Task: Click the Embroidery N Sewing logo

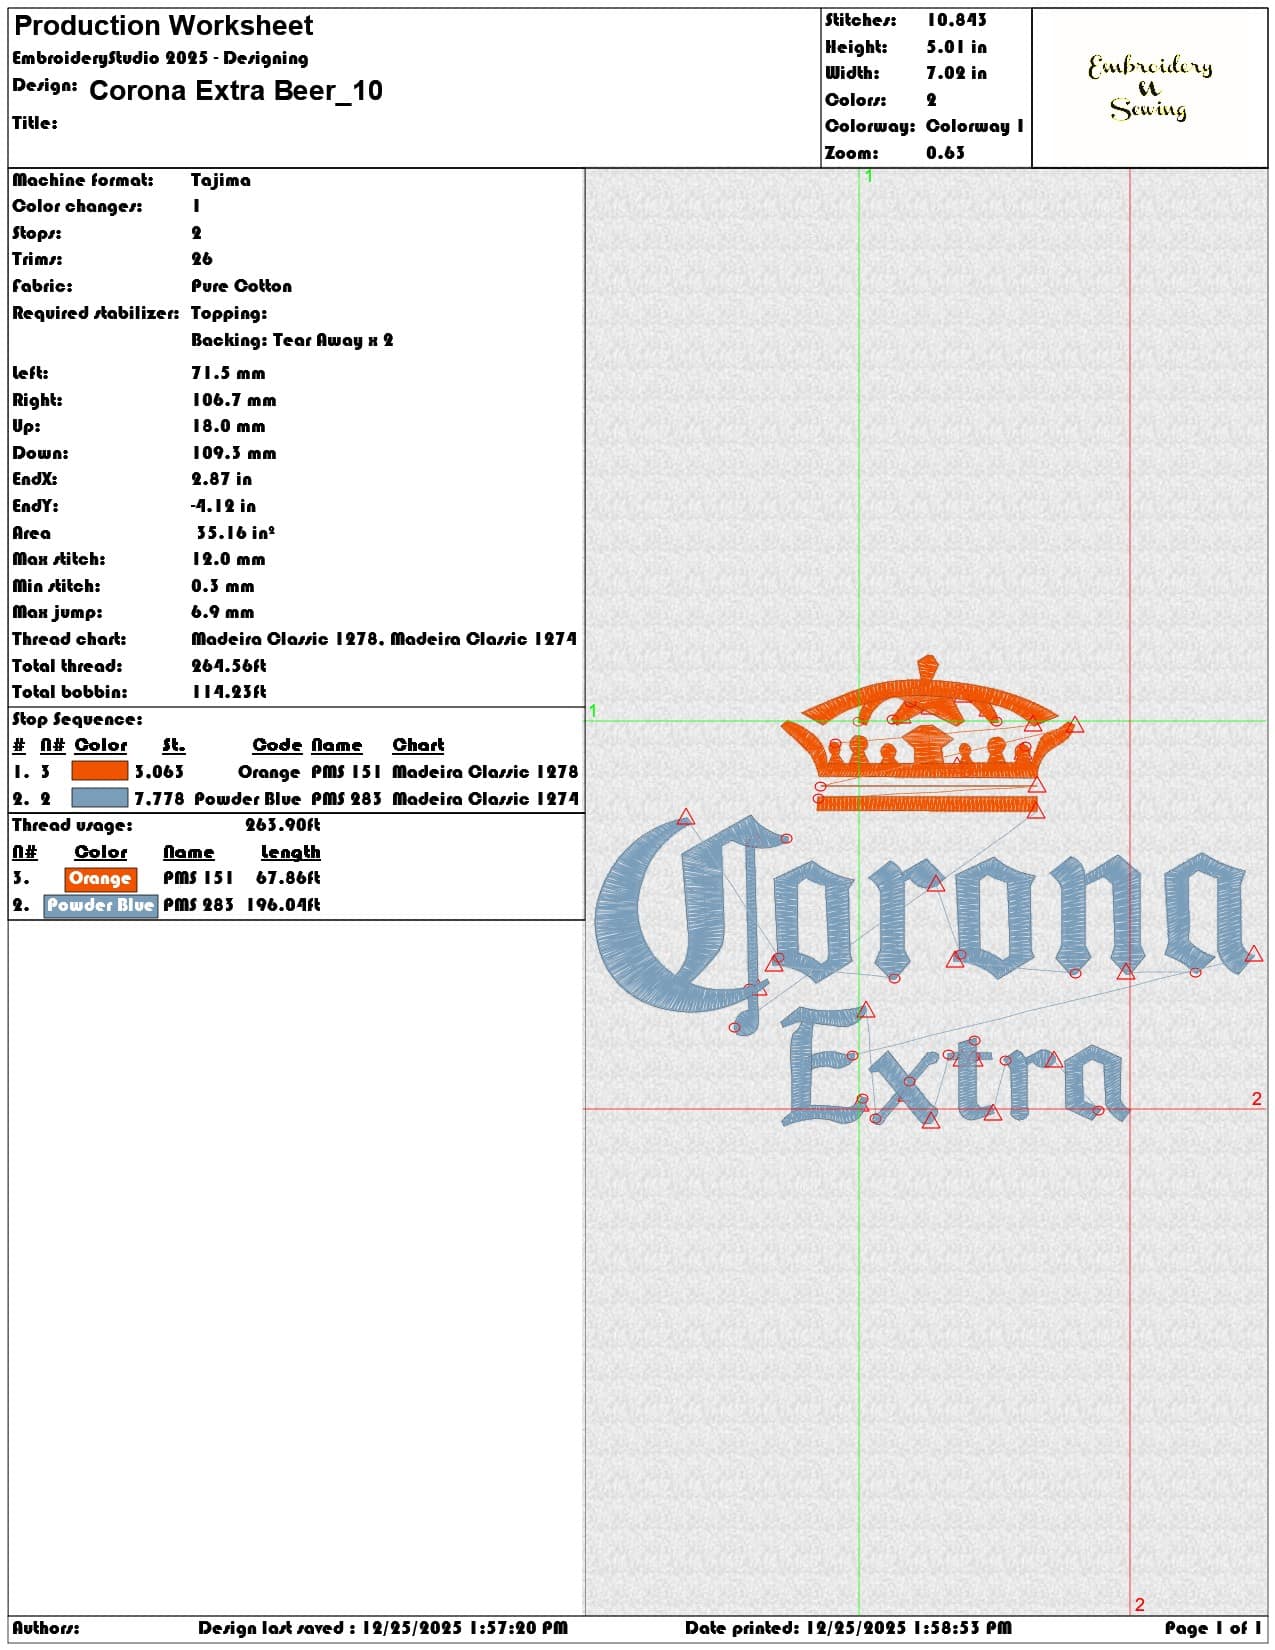Action: pyautogui.click(x=1150, y=88)
